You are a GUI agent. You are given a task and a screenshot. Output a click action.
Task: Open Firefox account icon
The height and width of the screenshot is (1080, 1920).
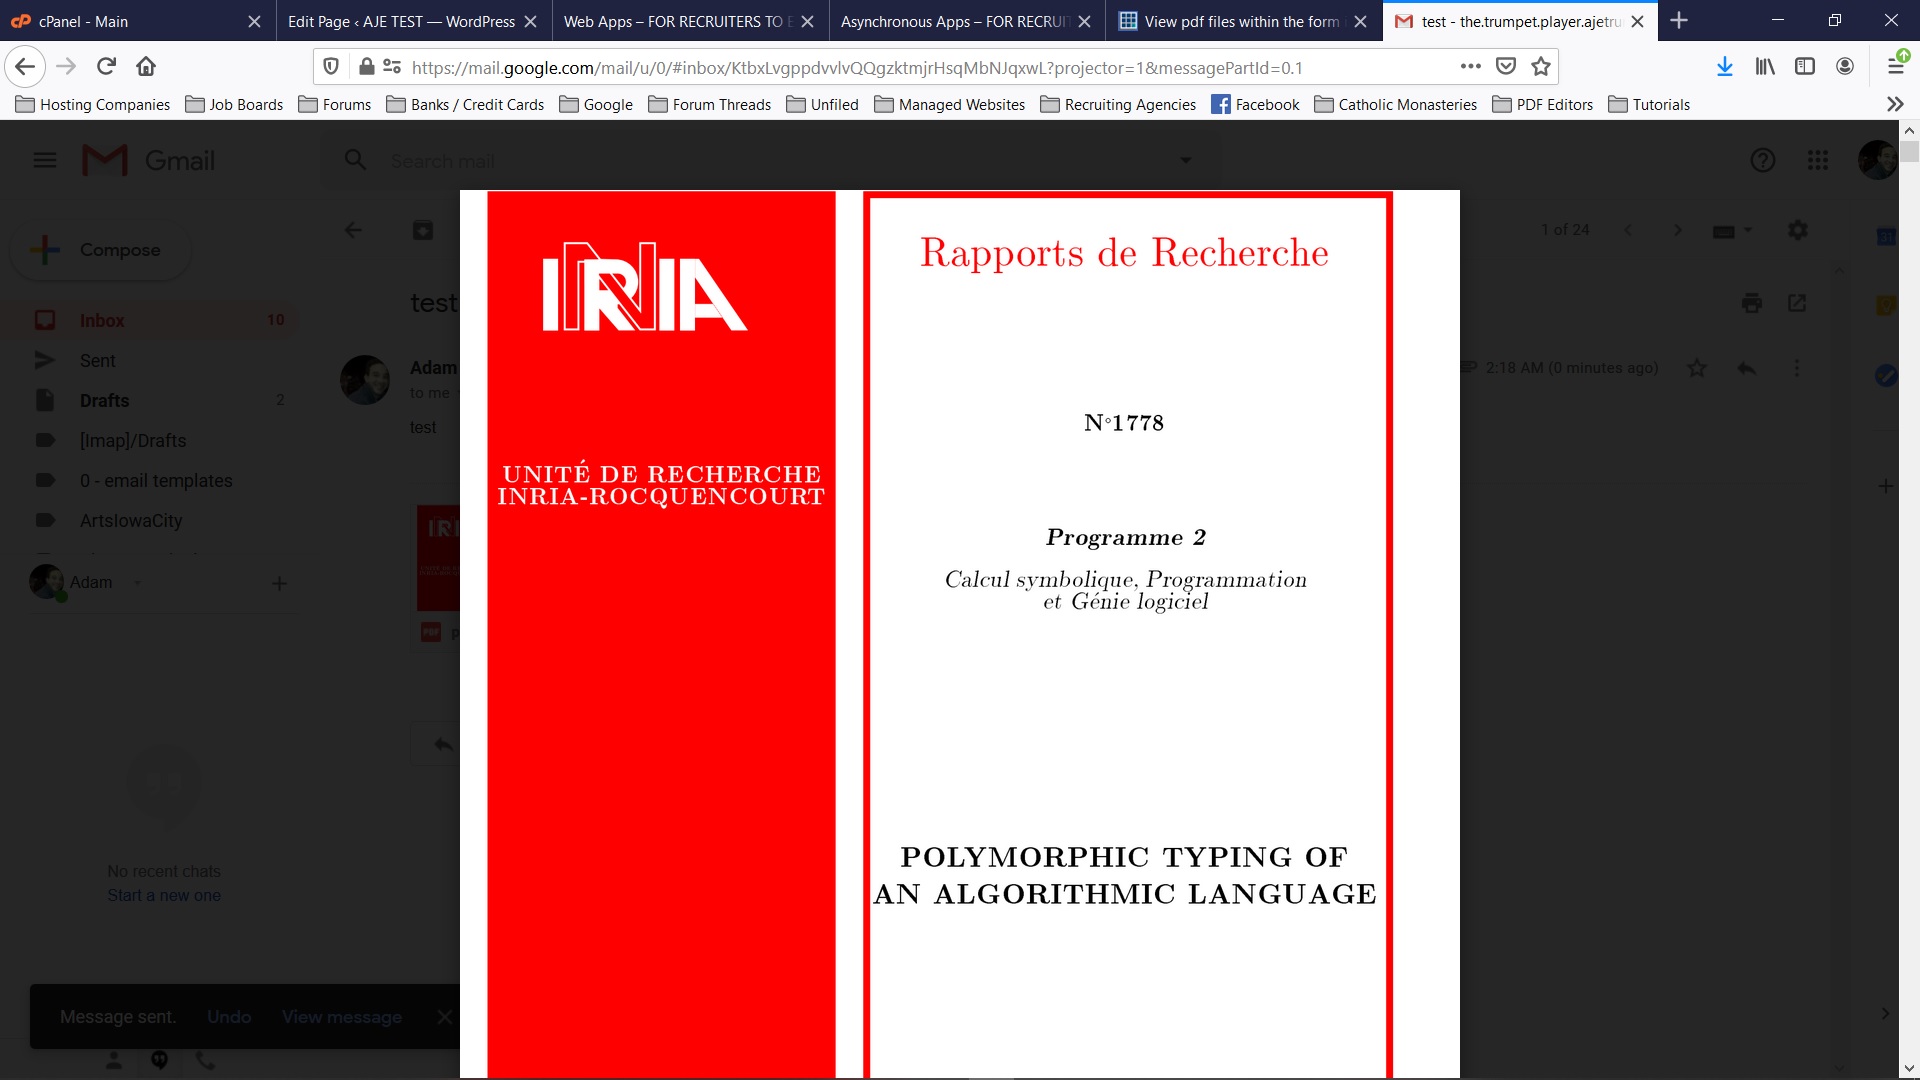(1845, 67)
